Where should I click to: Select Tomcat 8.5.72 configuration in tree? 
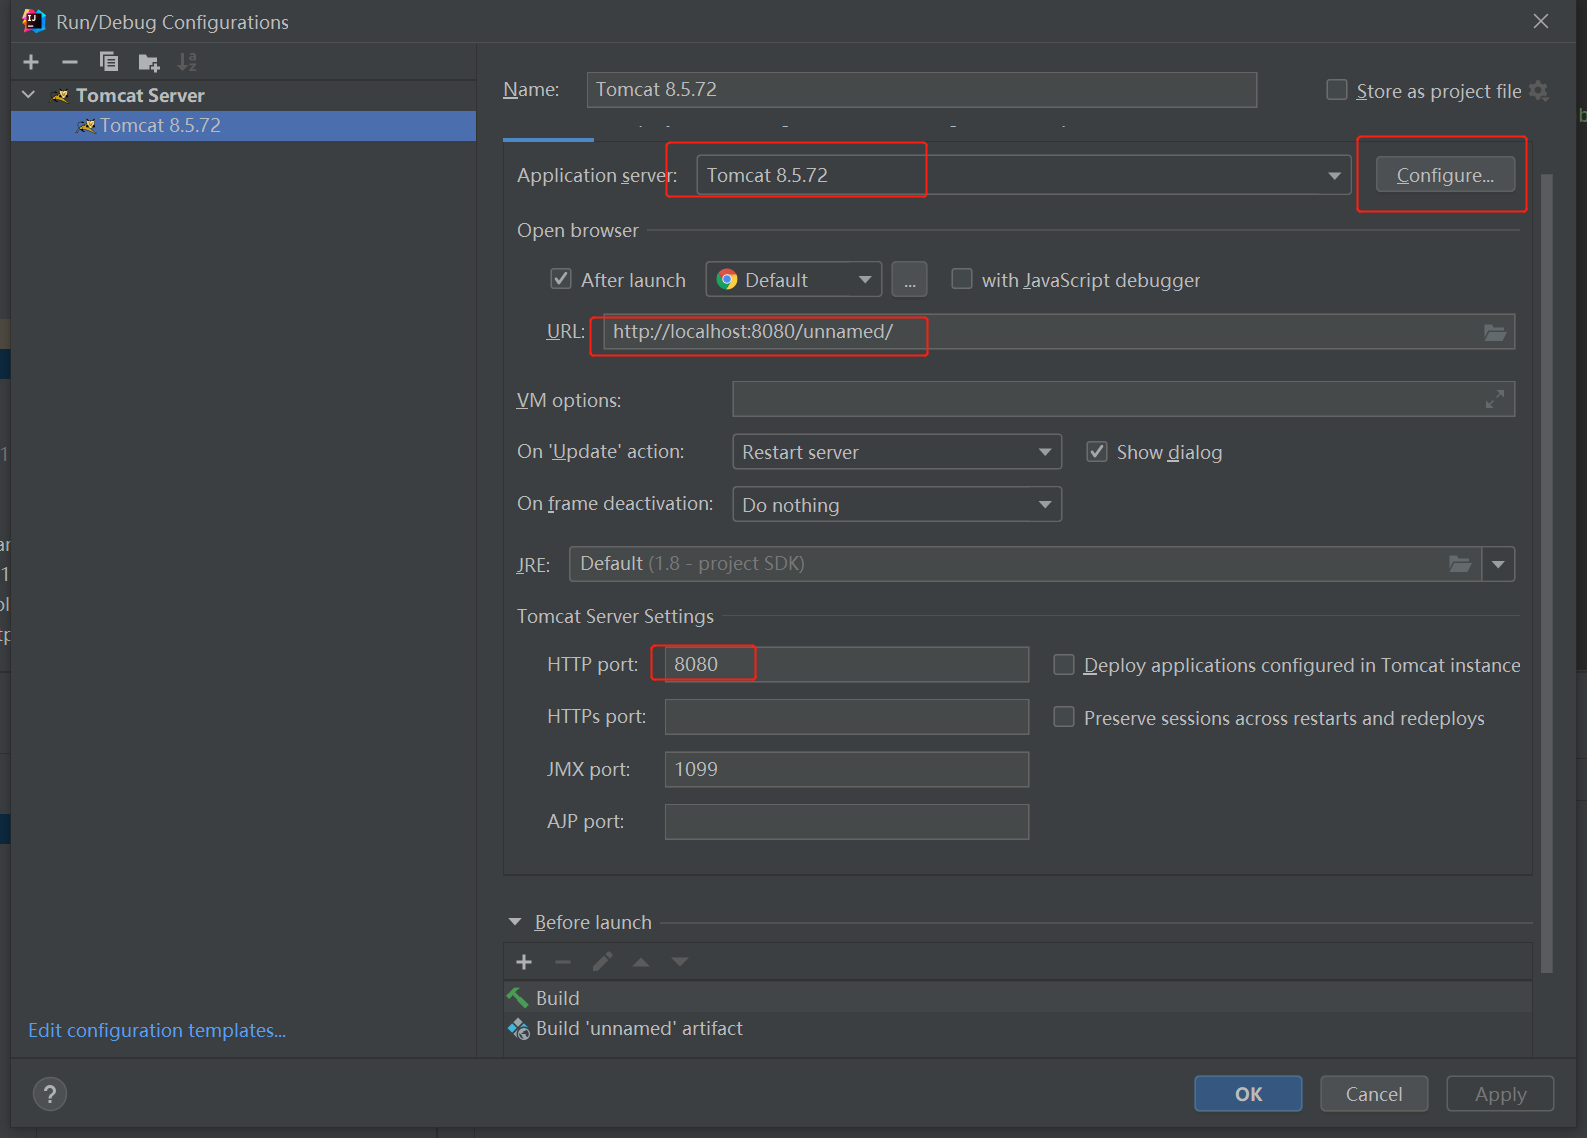(x=243, y=126)
